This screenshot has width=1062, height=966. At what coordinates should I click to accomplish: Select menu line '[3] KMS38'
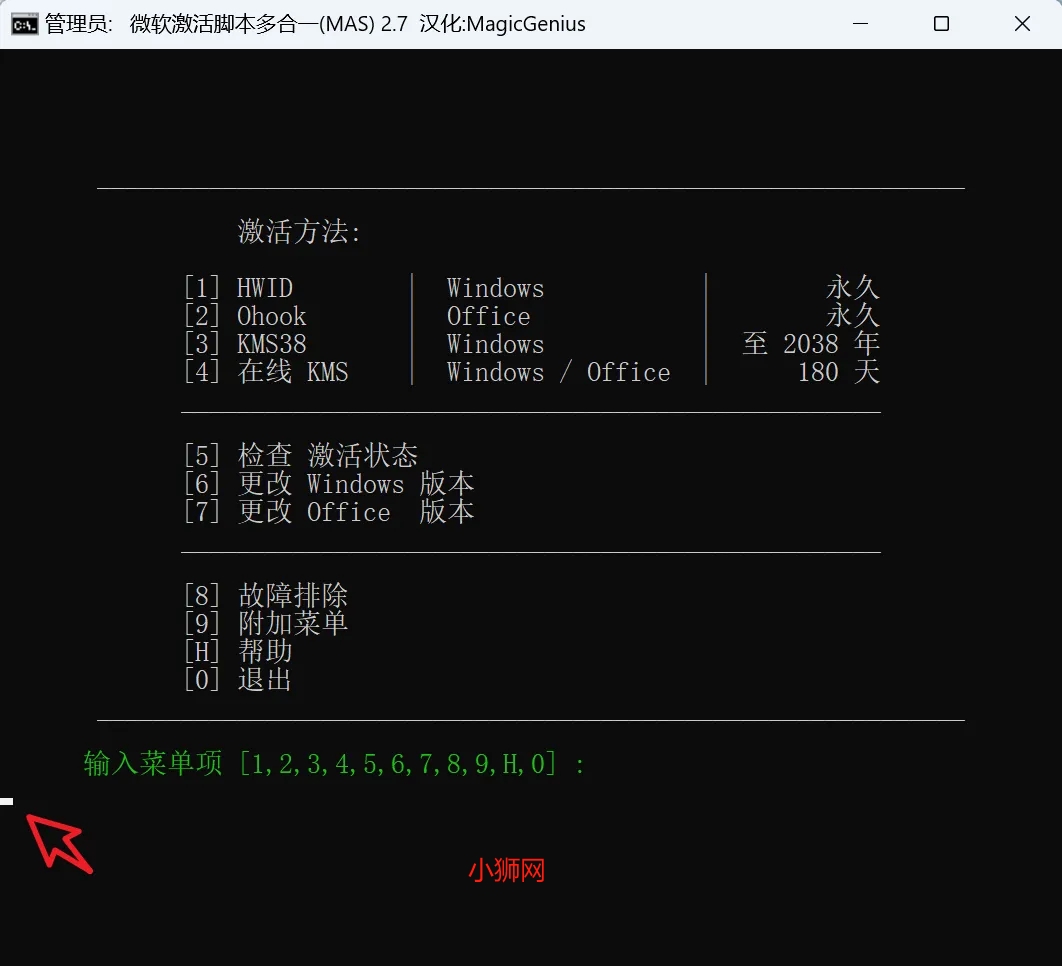tap(245, 344)
